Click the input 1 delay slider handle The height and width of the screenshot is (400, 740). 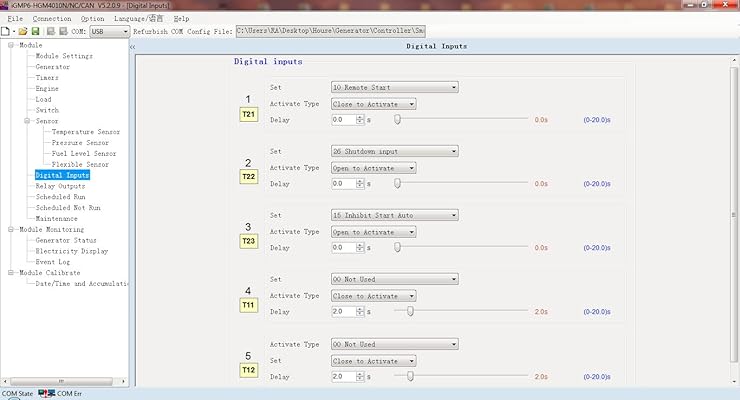click(397, 119)
